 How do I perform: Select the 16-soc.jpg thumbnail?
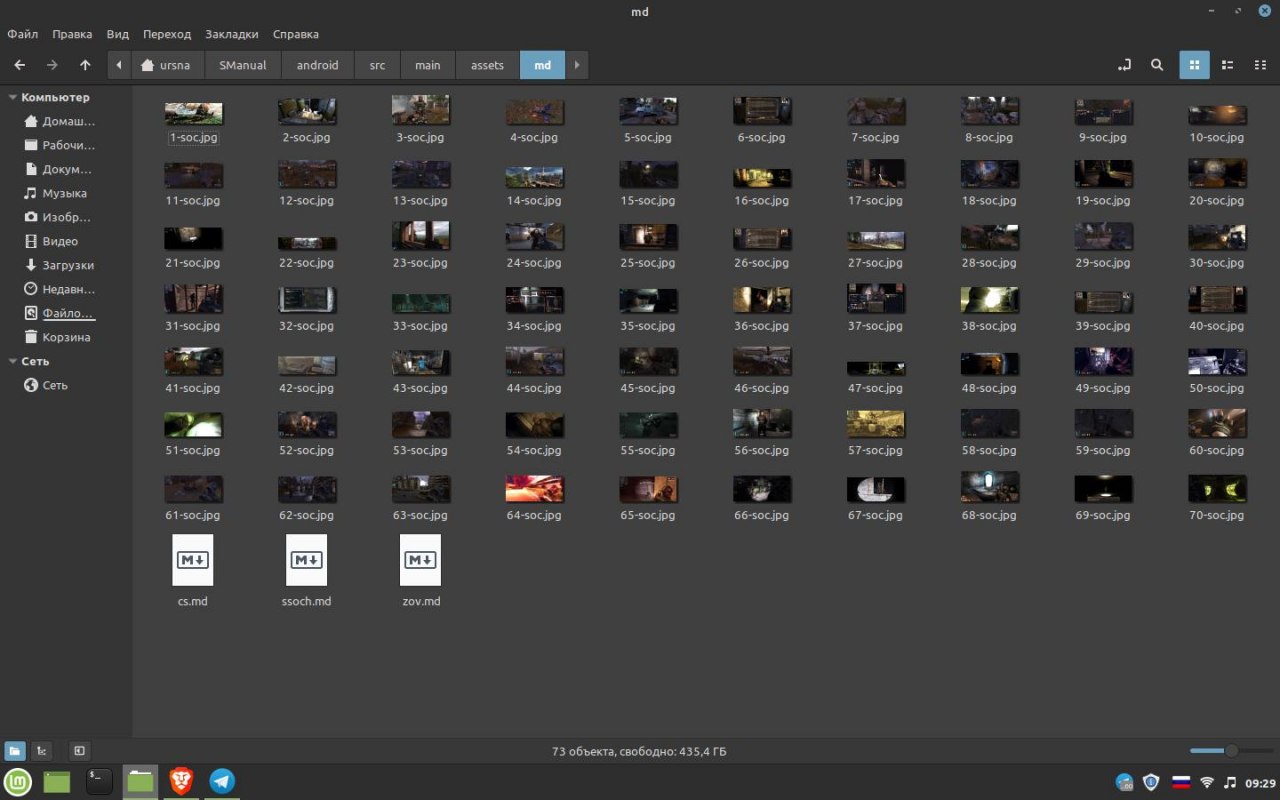(762, 177)
